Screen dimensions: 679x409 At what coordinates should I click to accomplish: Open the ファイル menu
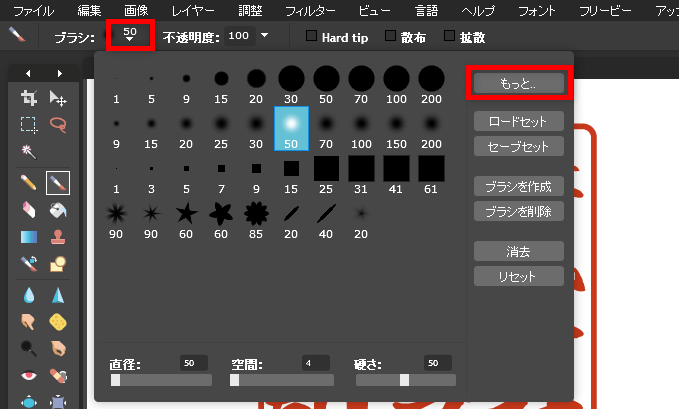[34, 10]
